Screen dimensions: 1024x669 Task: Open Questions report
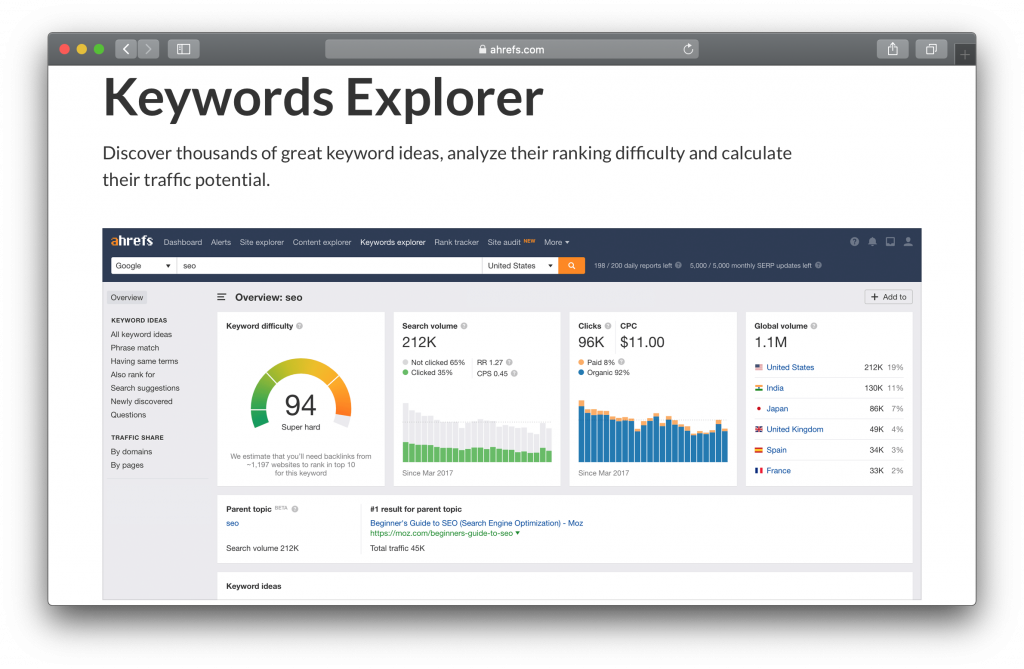[x=128, y=415]
